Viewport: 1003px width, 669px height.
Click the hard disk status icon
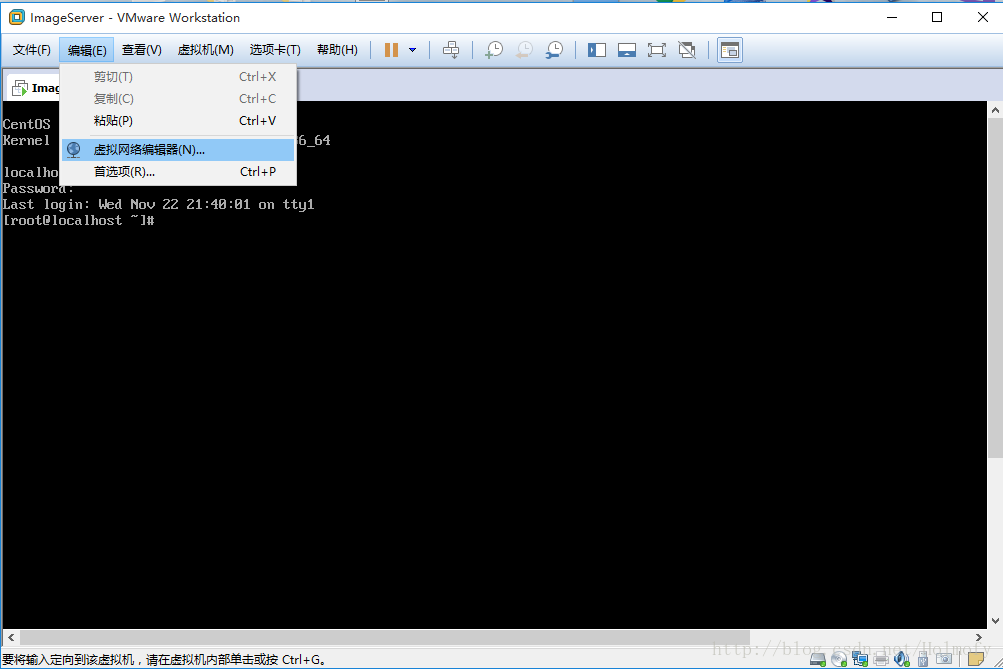pyautogui.click(x=817, y=659)
